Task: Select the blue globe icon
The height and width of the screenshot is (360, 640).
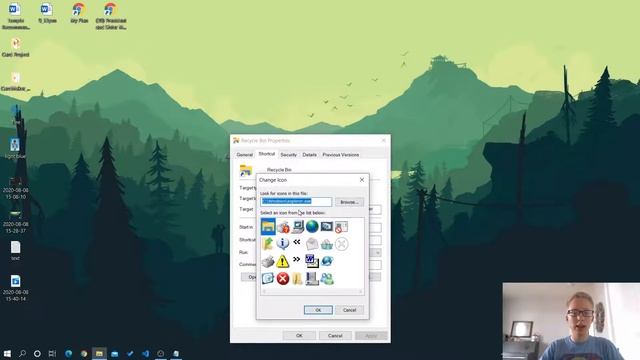Action: (x=312, y=227)
